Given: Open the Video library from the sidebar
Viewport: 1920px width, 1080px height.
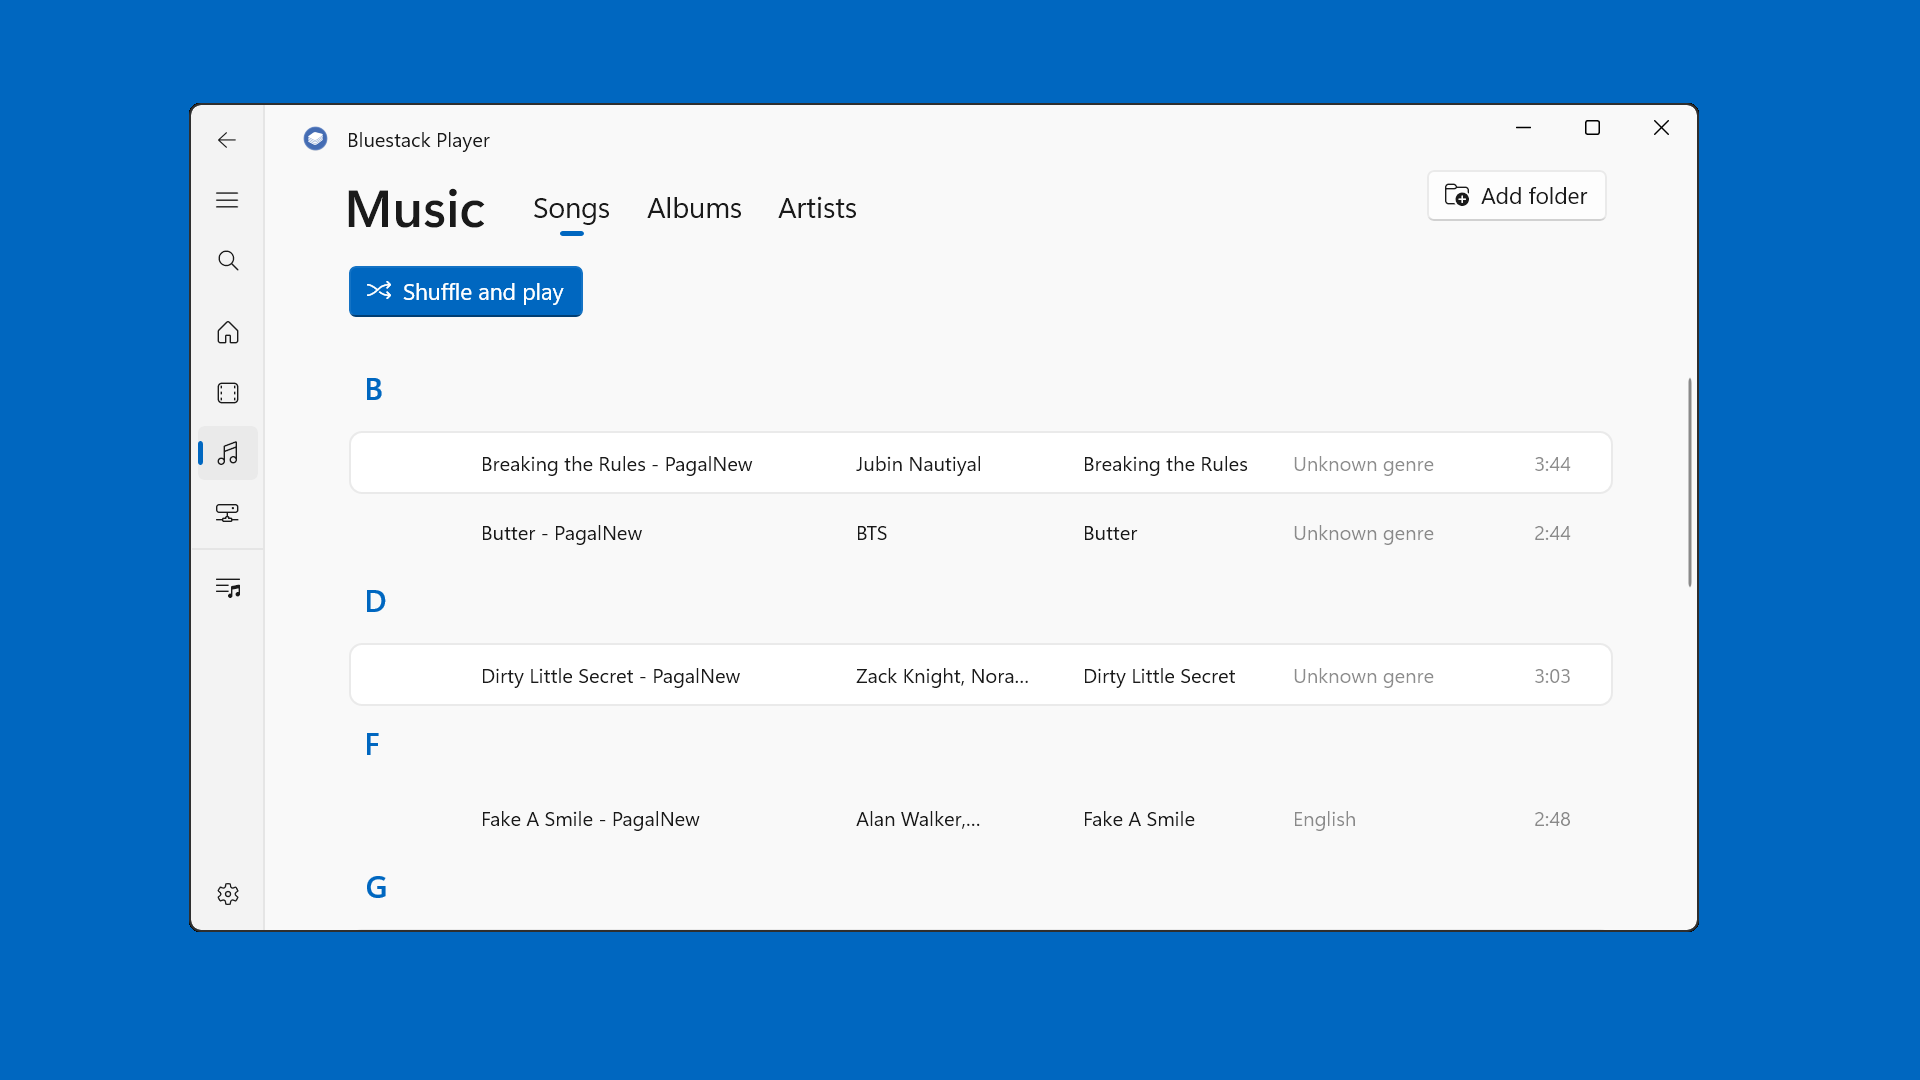Looking at the screenshot, I should 228,393.
